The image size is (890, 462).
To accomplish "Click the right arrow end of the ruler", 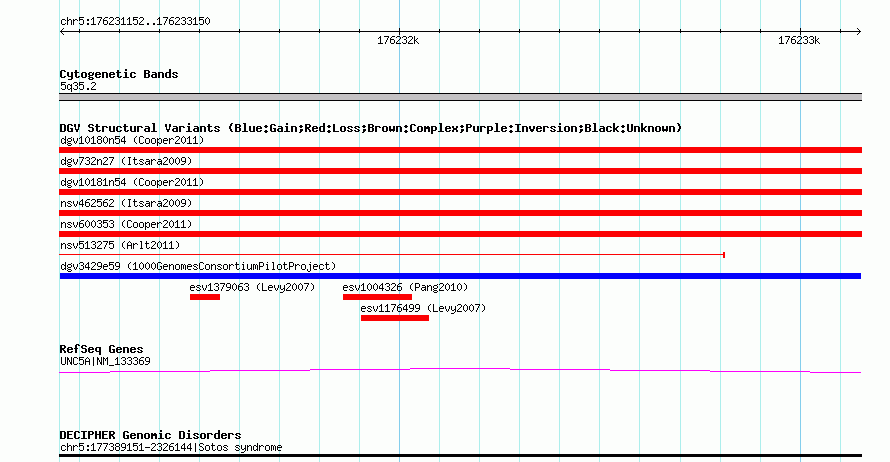I will coord(859,32).
